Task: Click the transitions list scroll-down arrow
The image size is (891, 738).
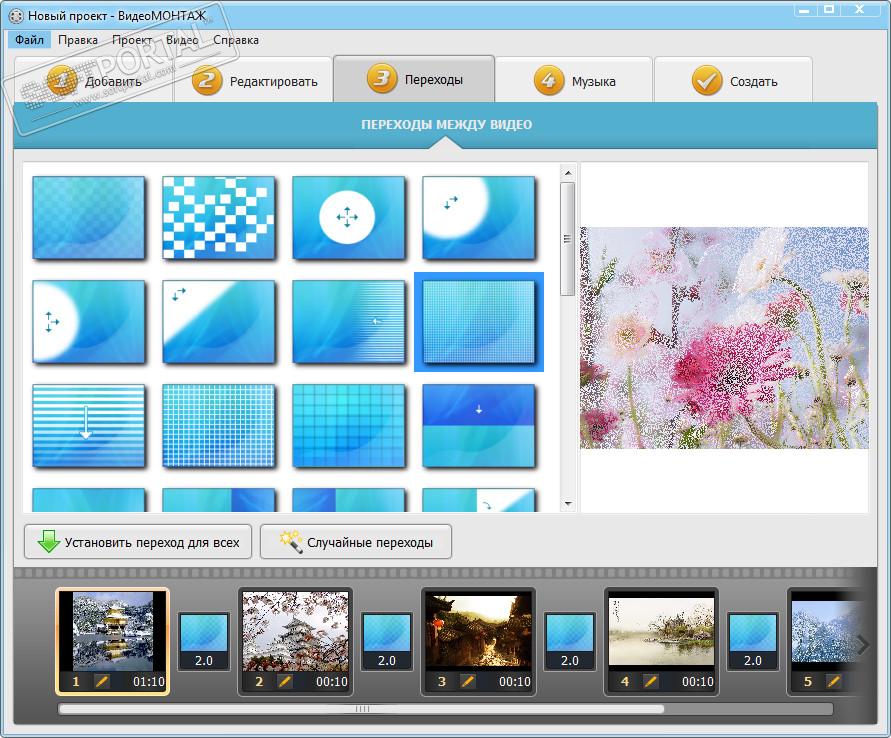Action: 568,504
